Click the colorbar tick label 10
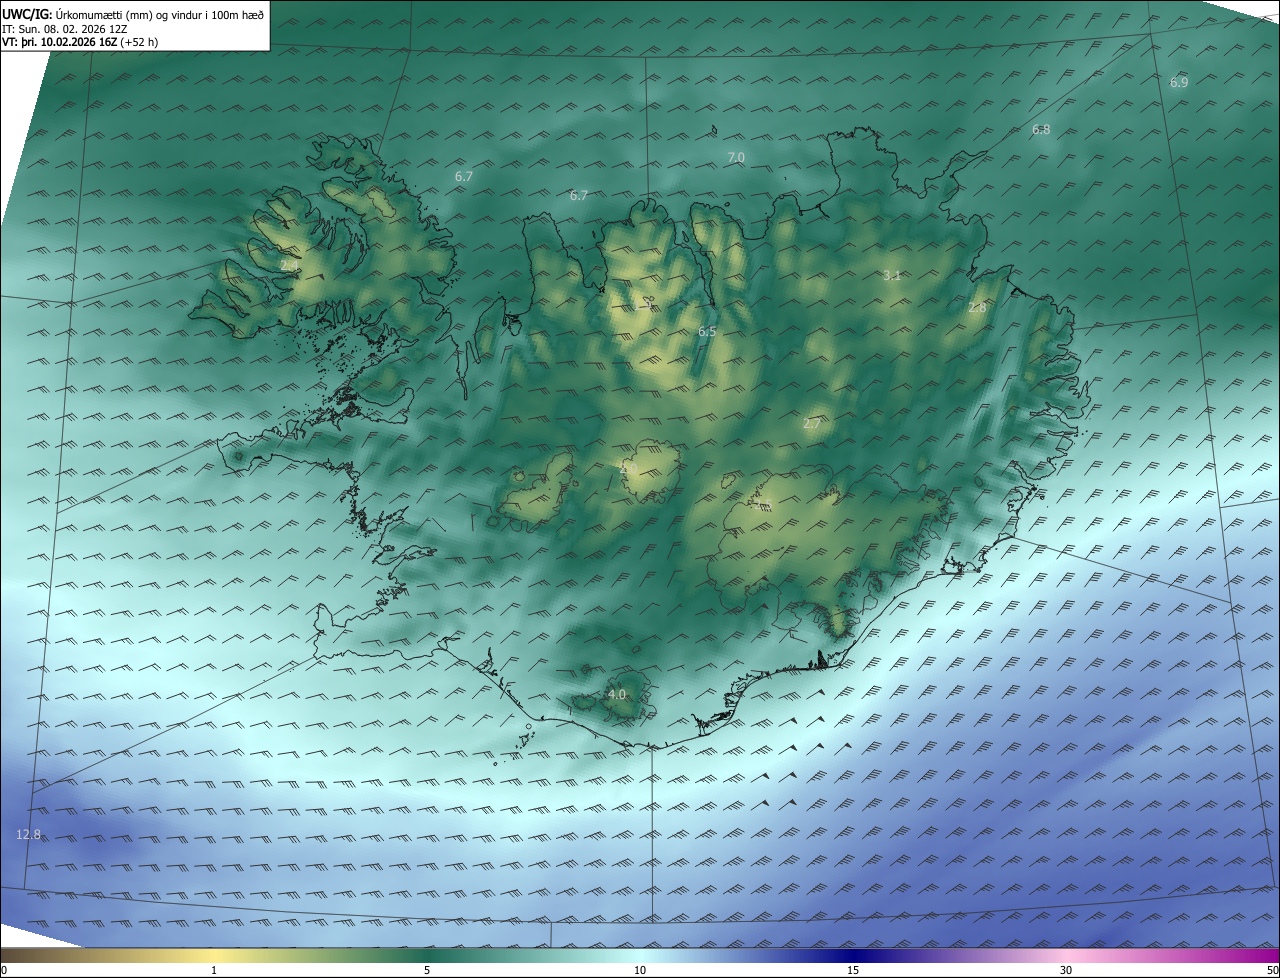 point(640,970)
